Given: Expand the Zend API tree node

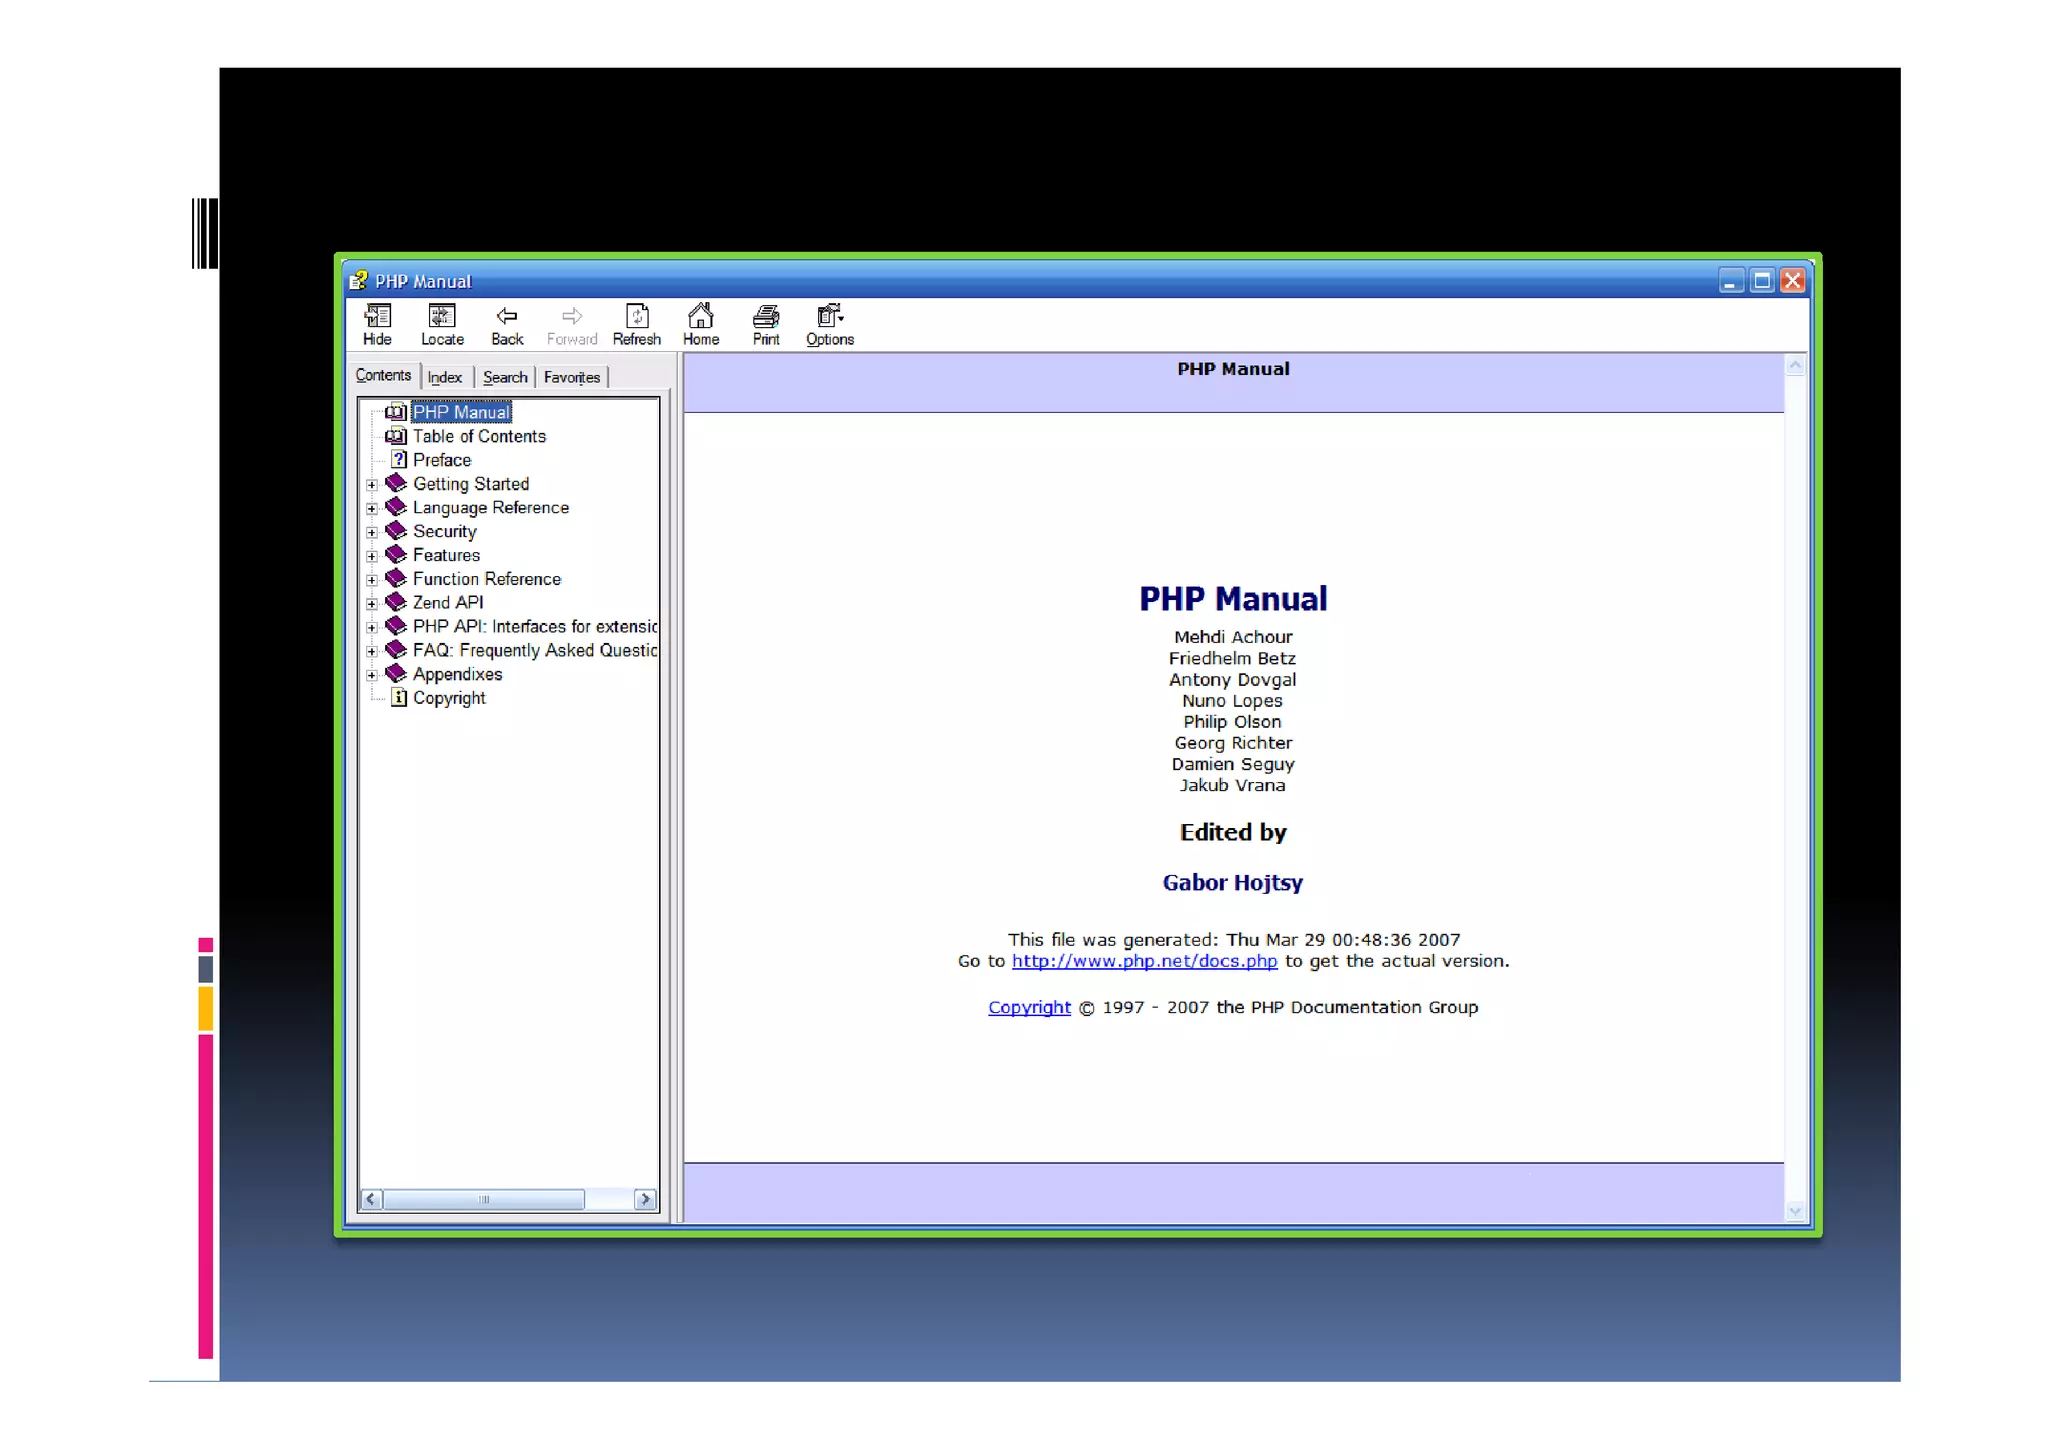Looking at the screenshot, I should point(372,604).
